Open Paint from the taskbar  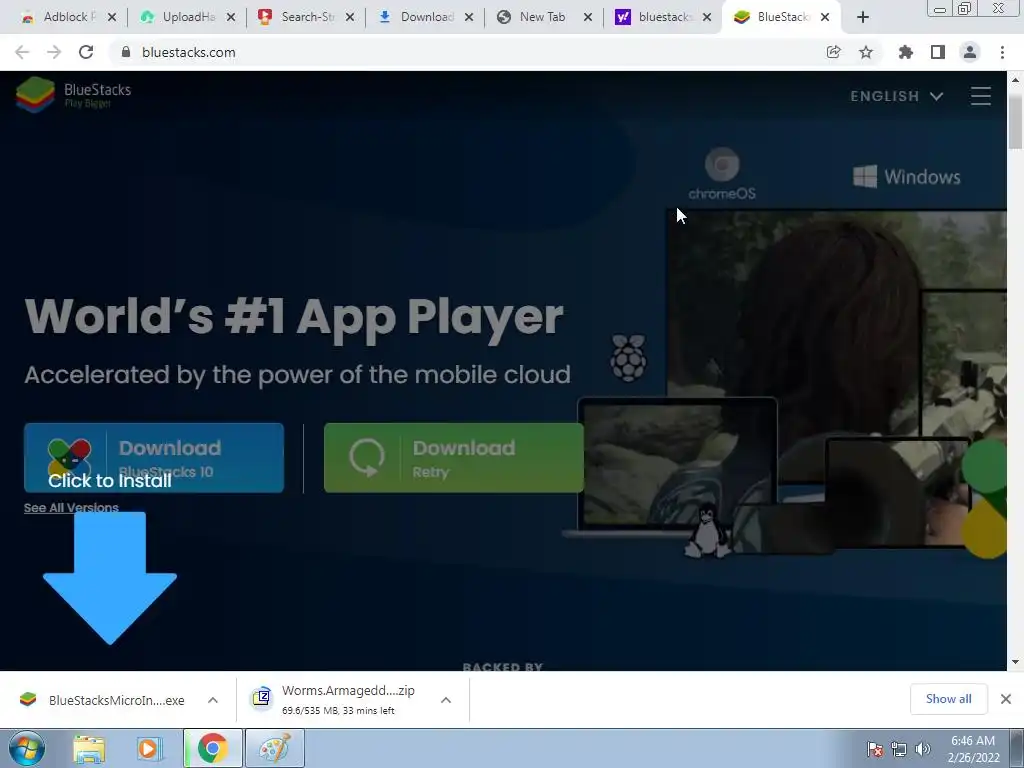[x=274, y=748]
